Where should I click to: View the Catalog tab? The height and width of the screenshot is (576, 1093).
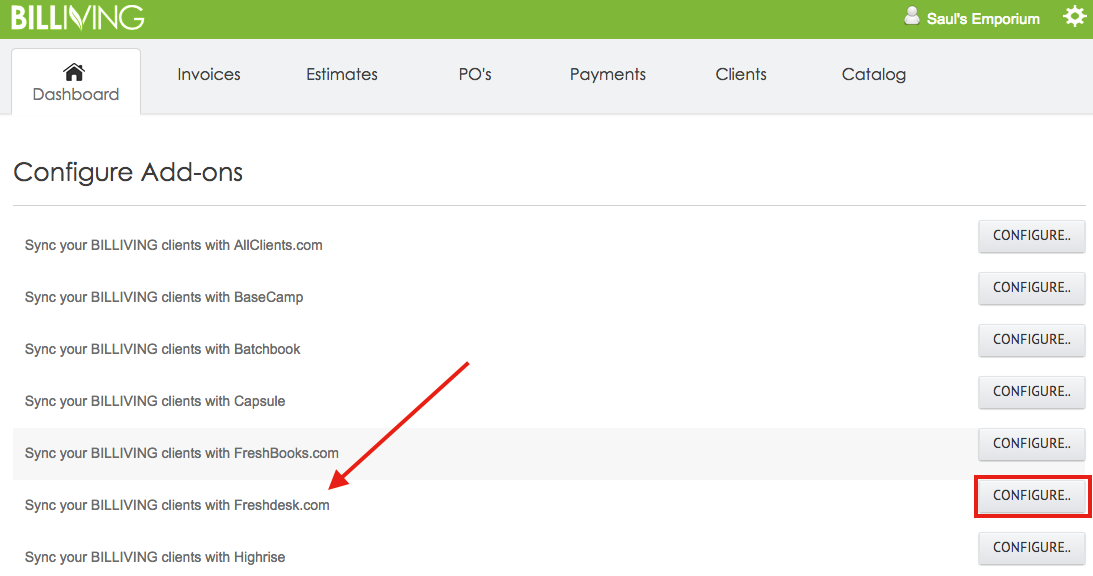(873, 75)
